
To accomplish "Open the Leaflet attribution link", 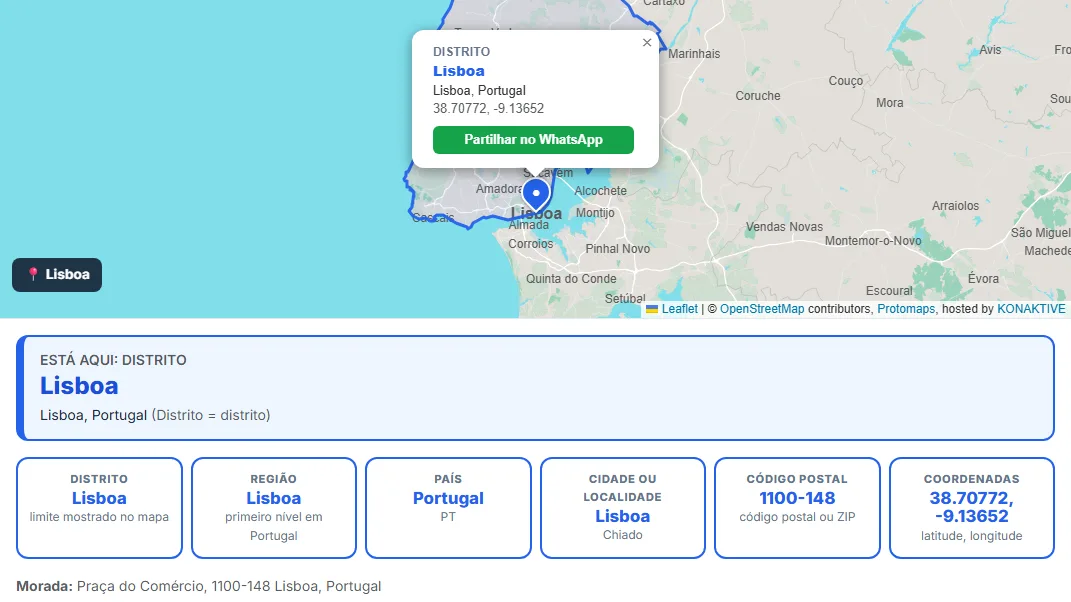I will click(680, 309).
